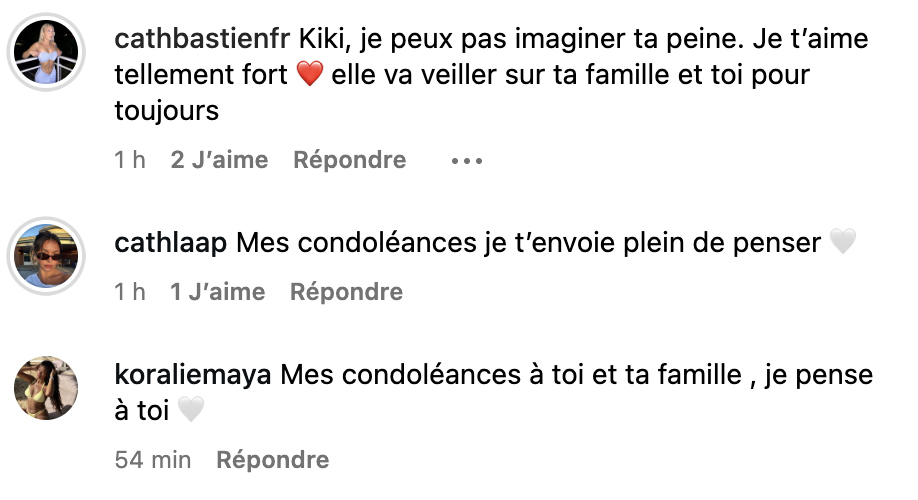Reply to cathbastienfr's comment via Répondre

(x=349, y=160)
